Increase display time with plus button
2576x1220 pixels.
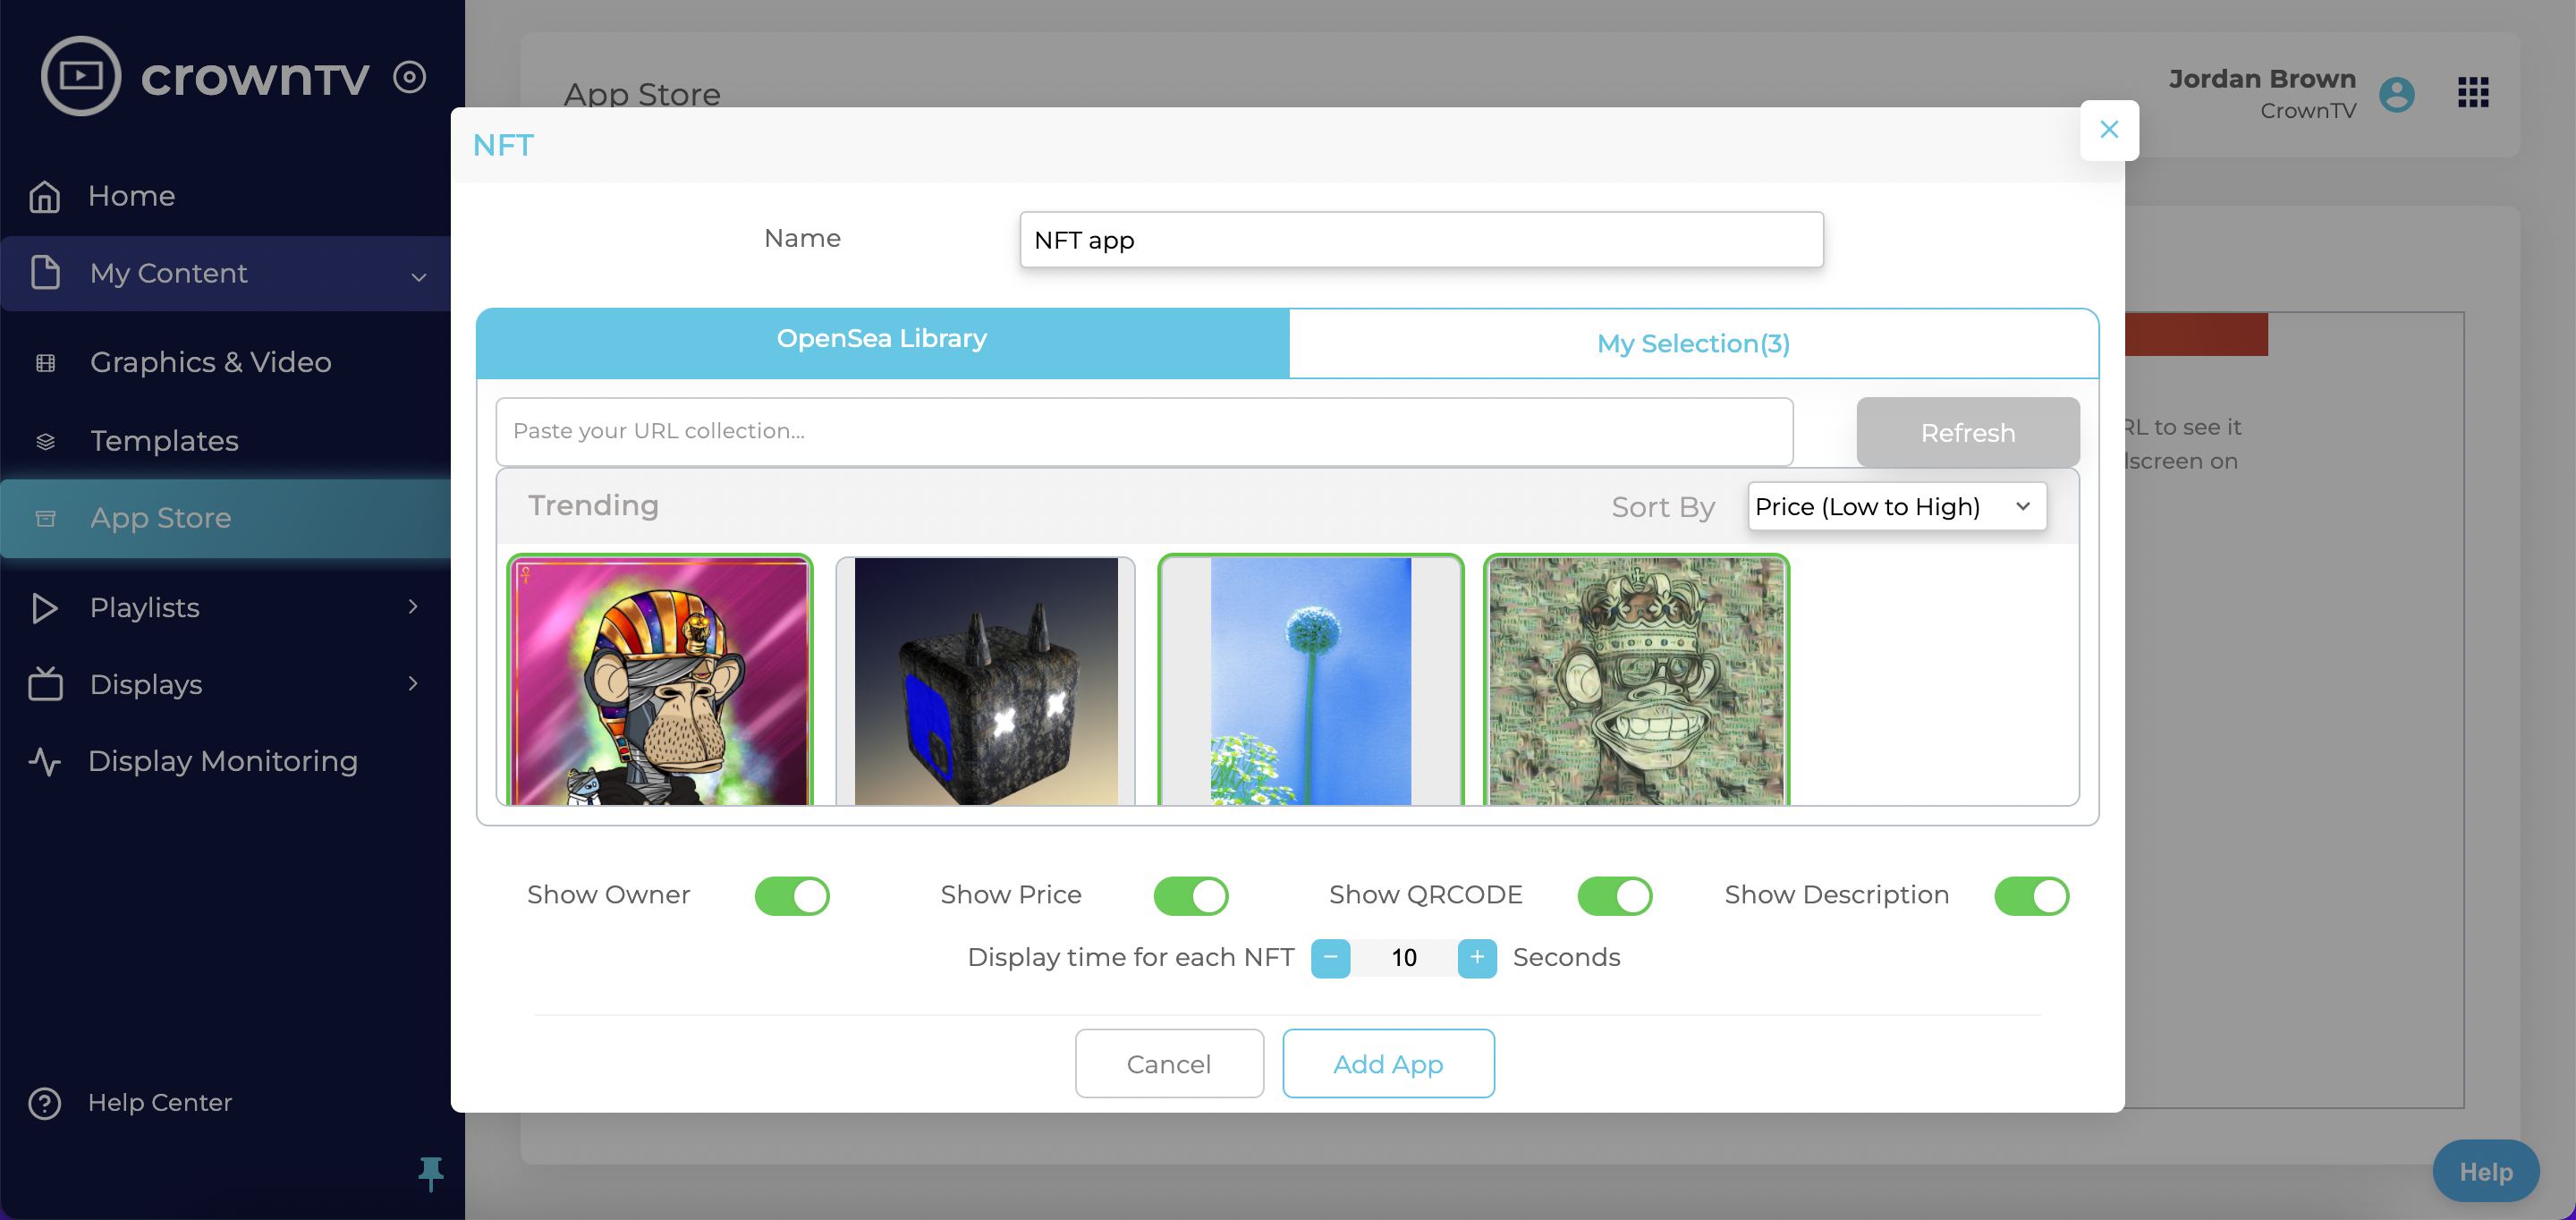pyautogui.click(x=1477, y=958)
